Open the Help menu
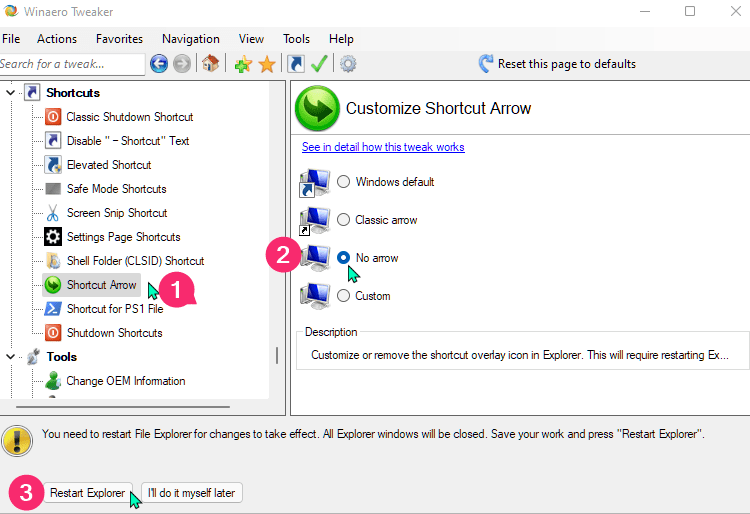 pos(341,39)
